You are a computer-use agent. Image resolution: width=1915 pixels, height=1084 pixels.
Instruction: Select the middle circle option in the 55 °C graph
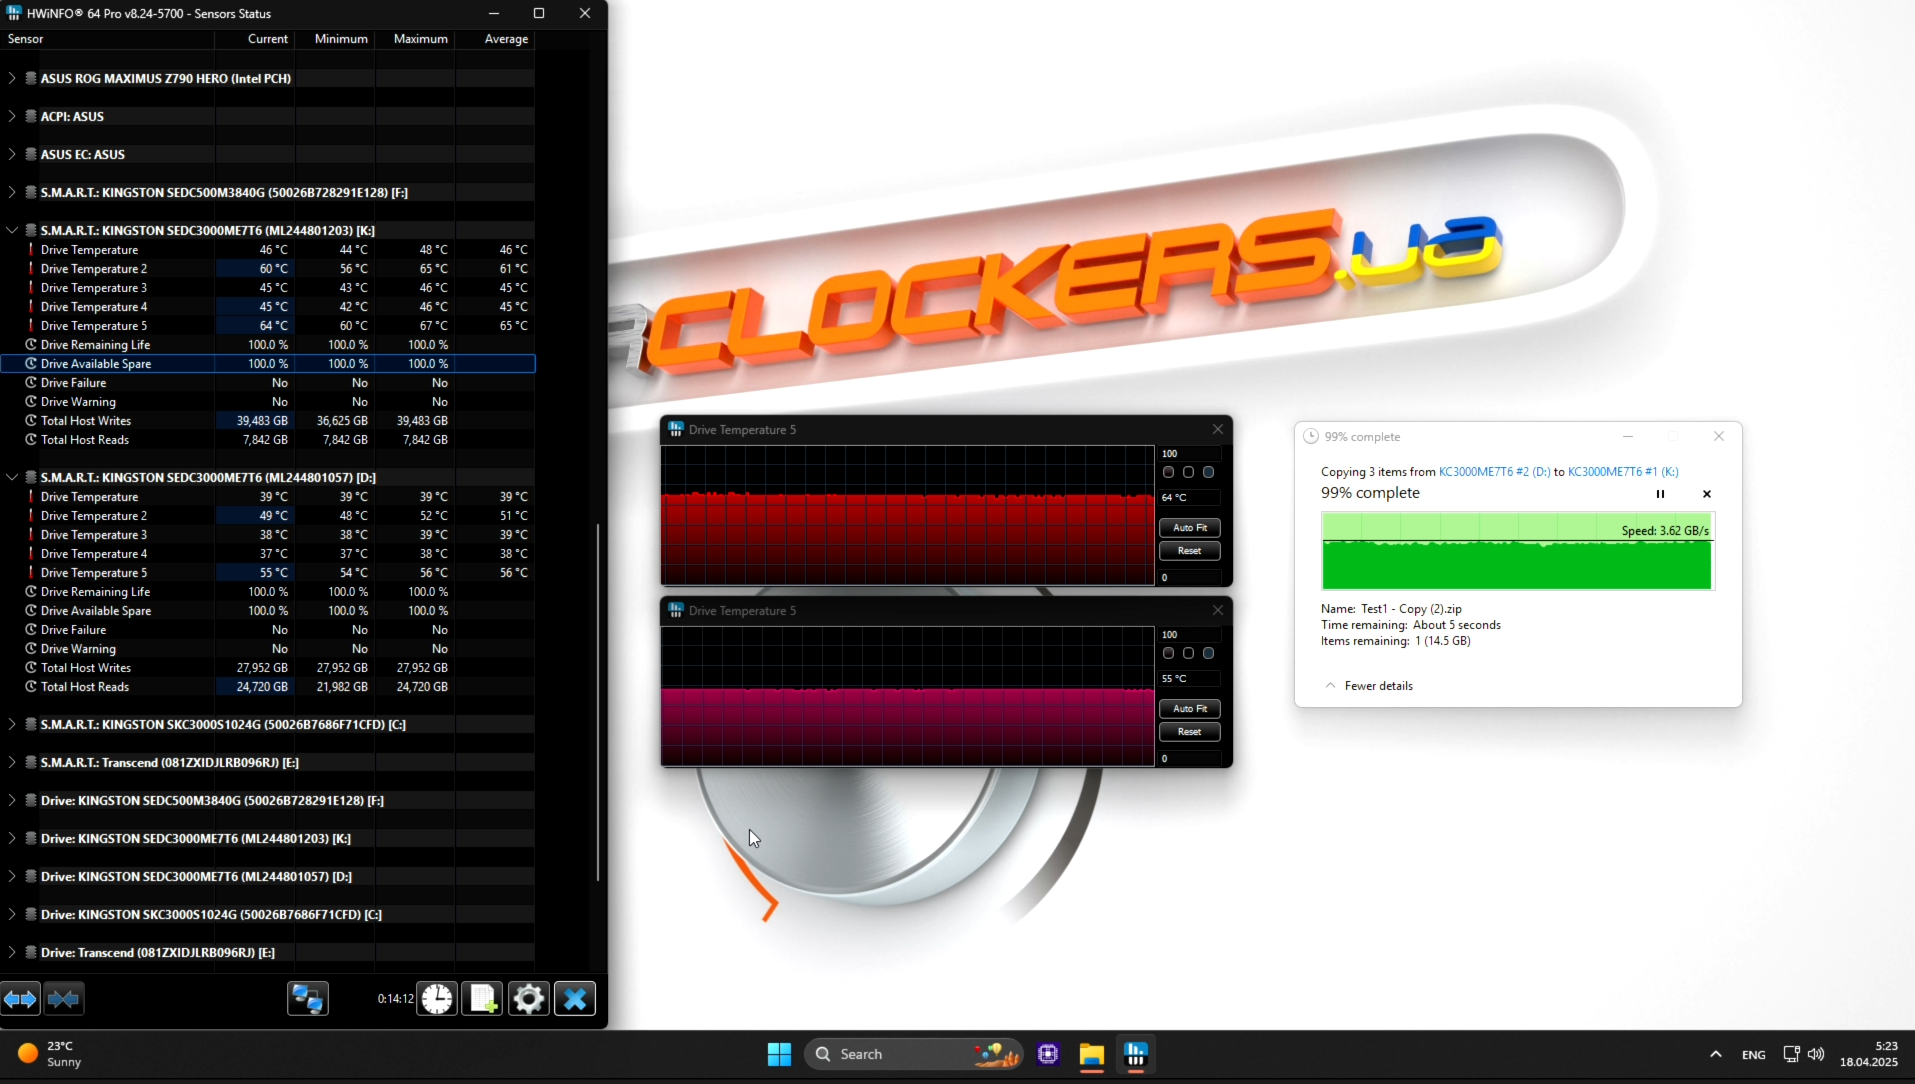[x=1188, y=653]
